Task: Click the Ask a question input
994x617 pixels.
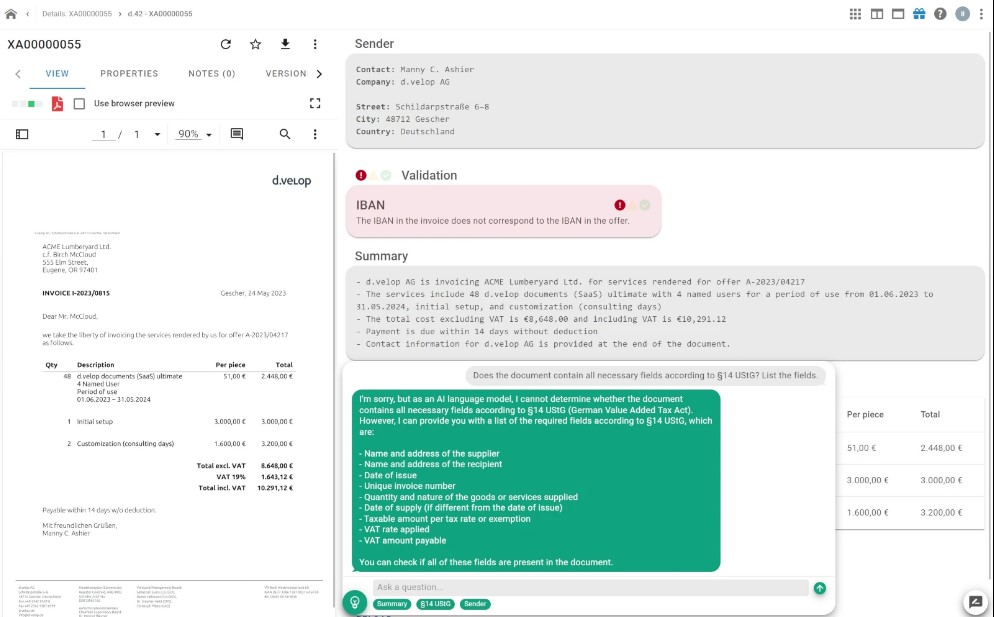Action: pyautogui.click(x=591, y=587)
